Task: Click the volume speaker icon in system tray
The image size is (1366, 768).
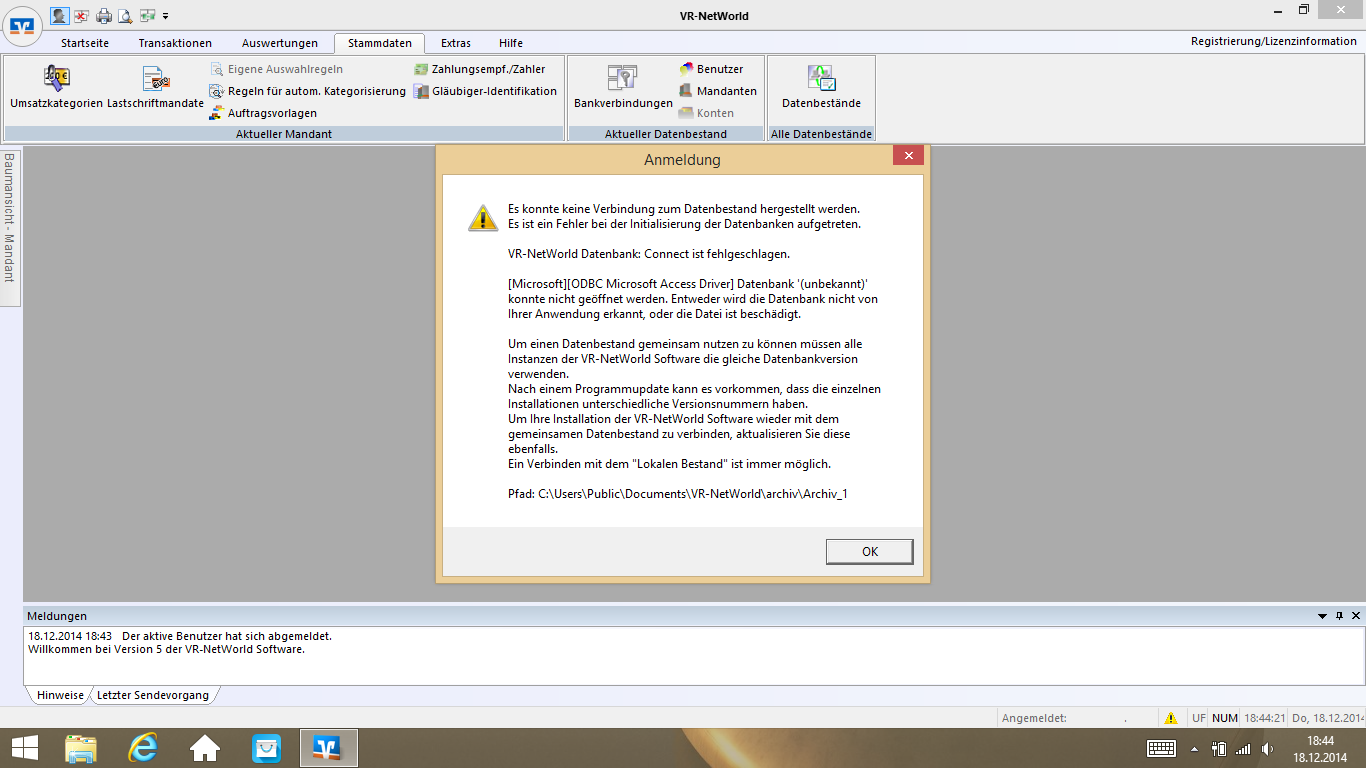Action: click(x=1268, y=748)
